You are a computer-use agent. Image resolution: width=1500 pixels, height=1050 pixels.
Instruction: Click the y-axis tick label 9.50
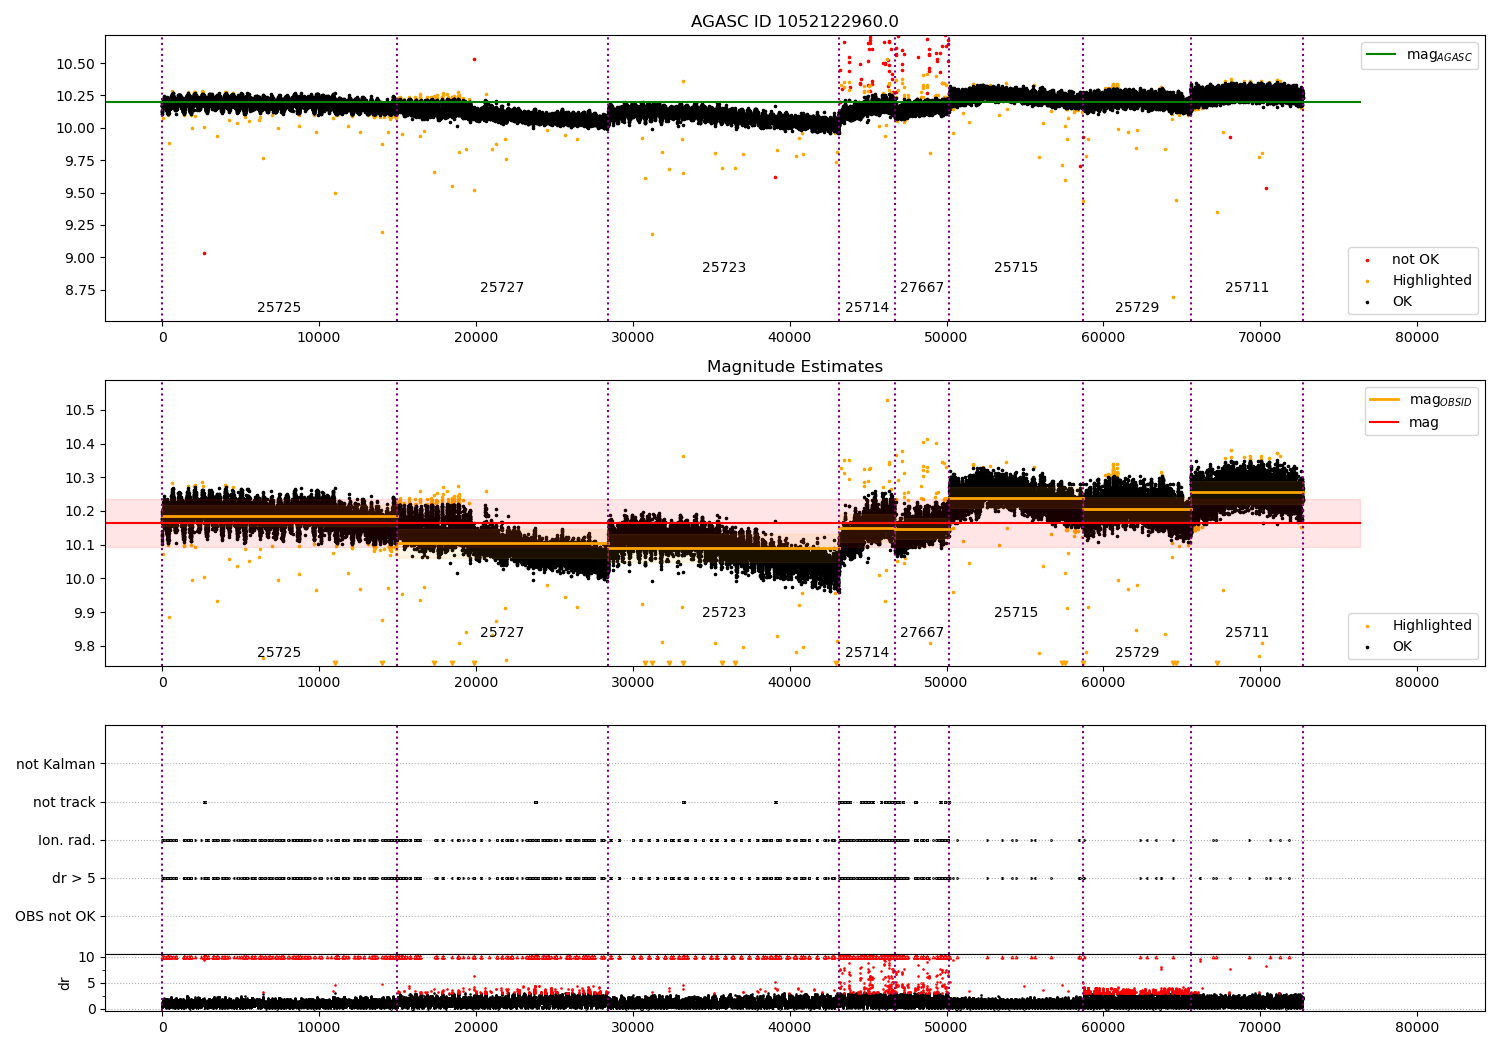pos(80,194)
